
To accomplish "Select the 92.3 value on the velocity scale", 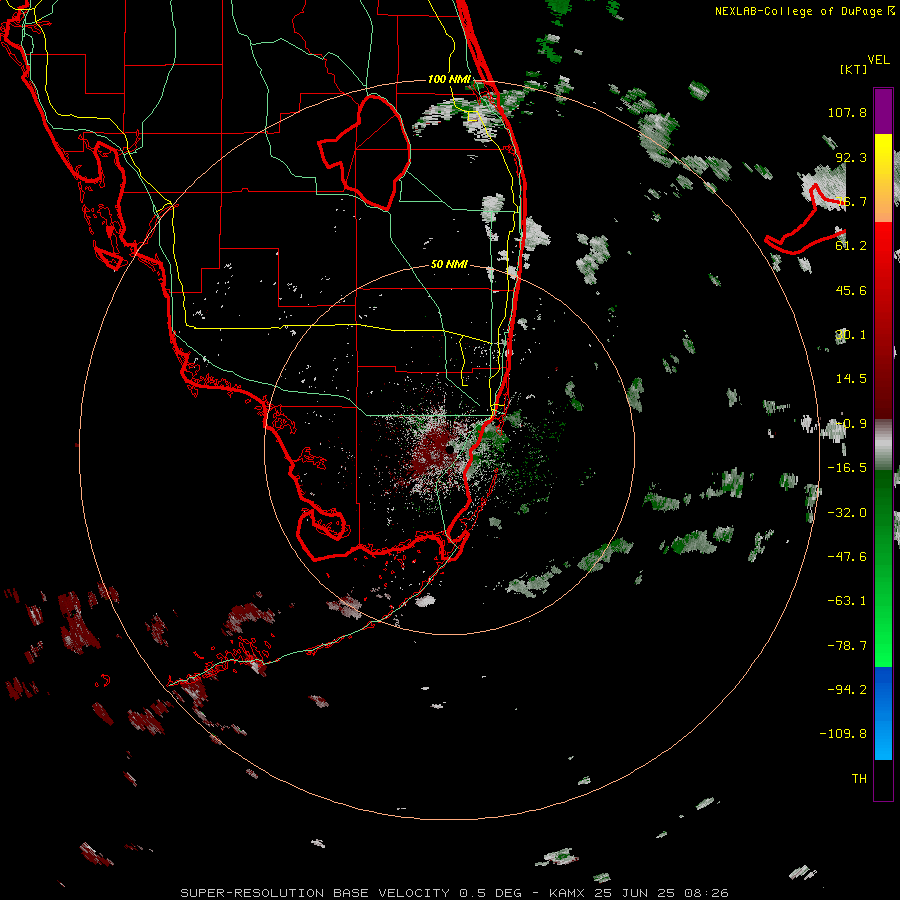I will click(851, 157).
